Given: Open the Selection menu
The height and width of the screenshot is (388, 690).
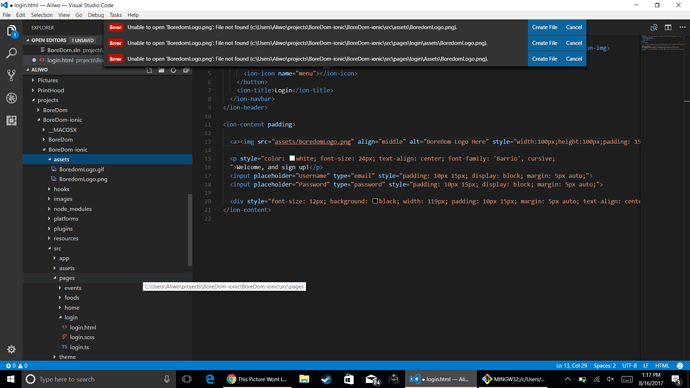Looking at the screenshot, I should coord(41,15).
